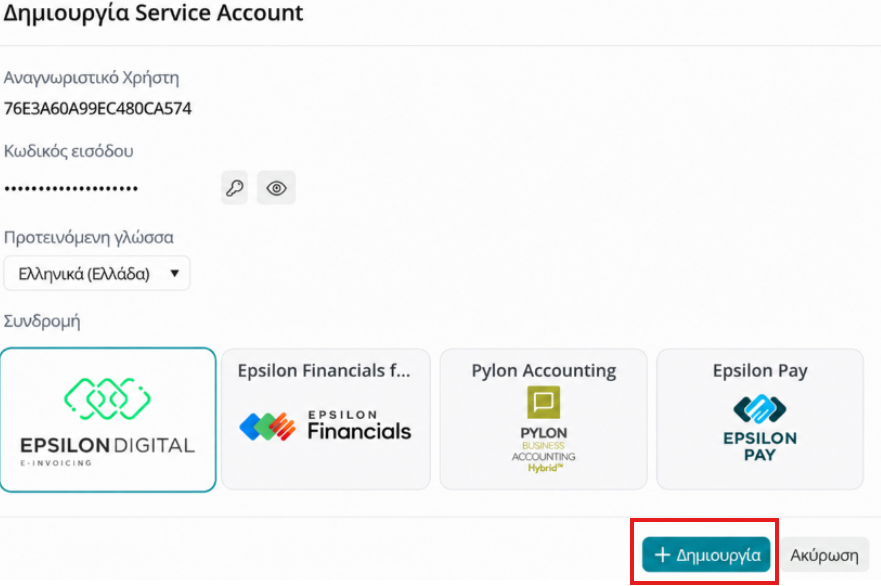Click the dropdown arrow of preferred language
Screen dimensions: 881x586
pos(175,274)
